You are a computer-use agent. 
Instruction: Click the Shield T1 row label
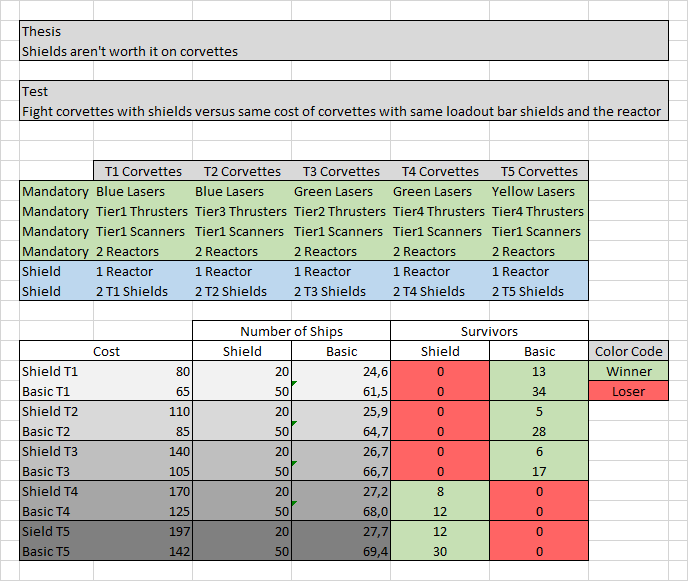pos(50,371)
